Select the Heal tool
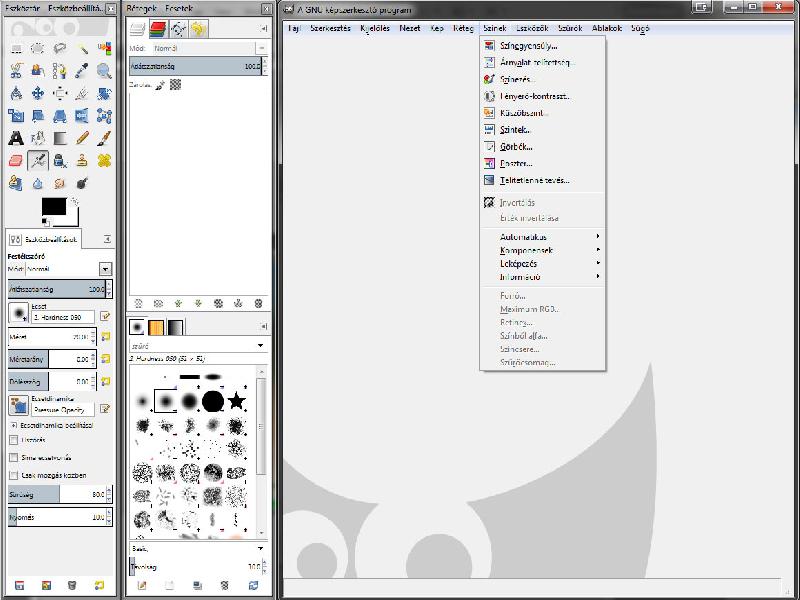Viewport: 800px width, 600px height. pyautogui.click(x=104, y=161)
